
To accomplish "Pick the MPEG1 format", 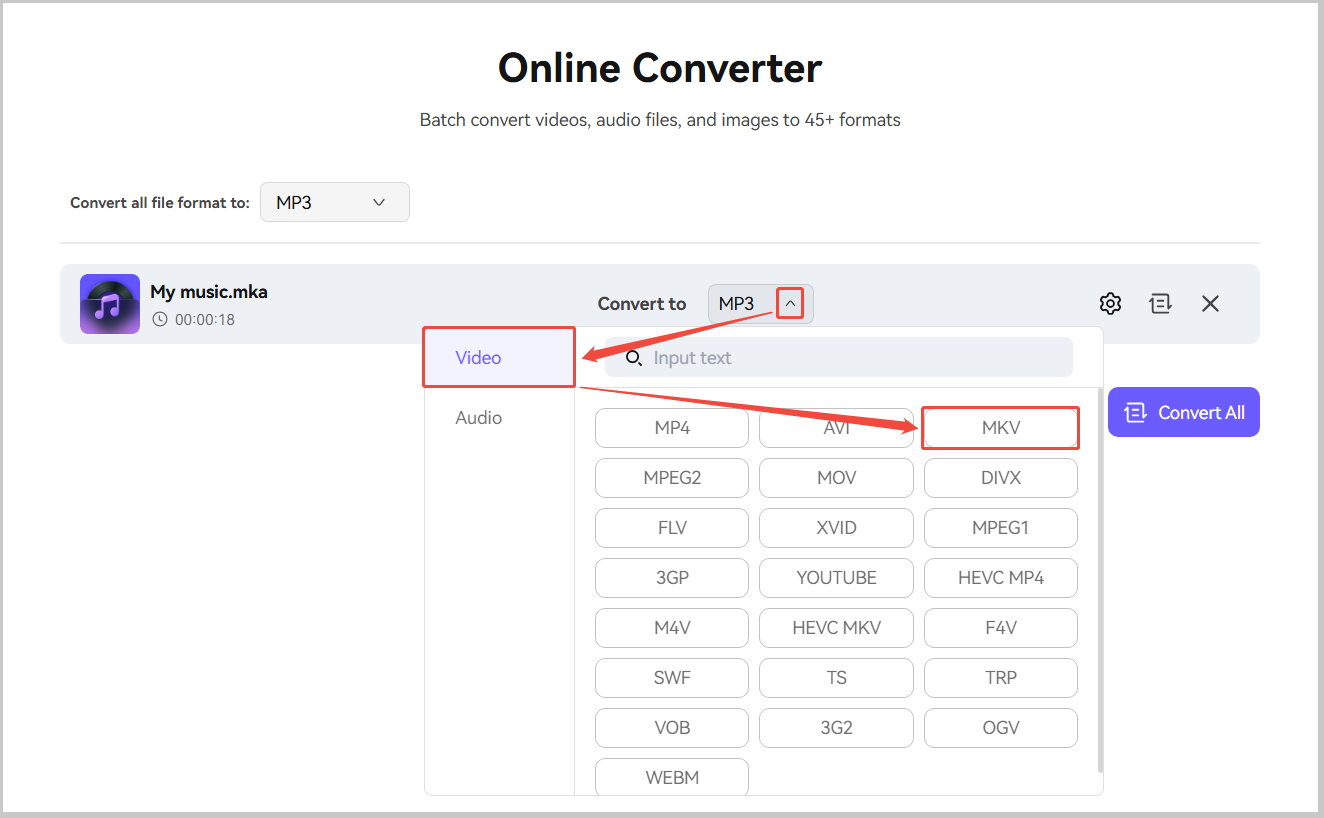I will click(1001, 528).
